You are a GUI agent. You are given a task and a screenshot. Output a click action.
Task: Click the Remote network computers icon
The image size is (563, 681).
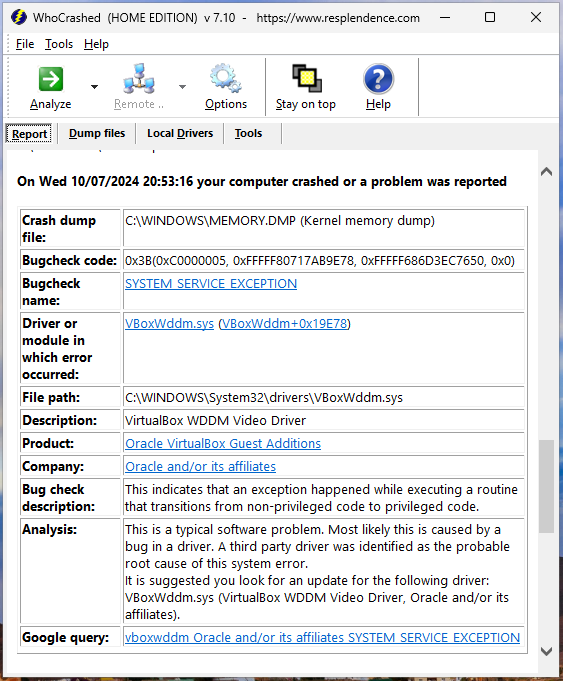tap(139, 79)
